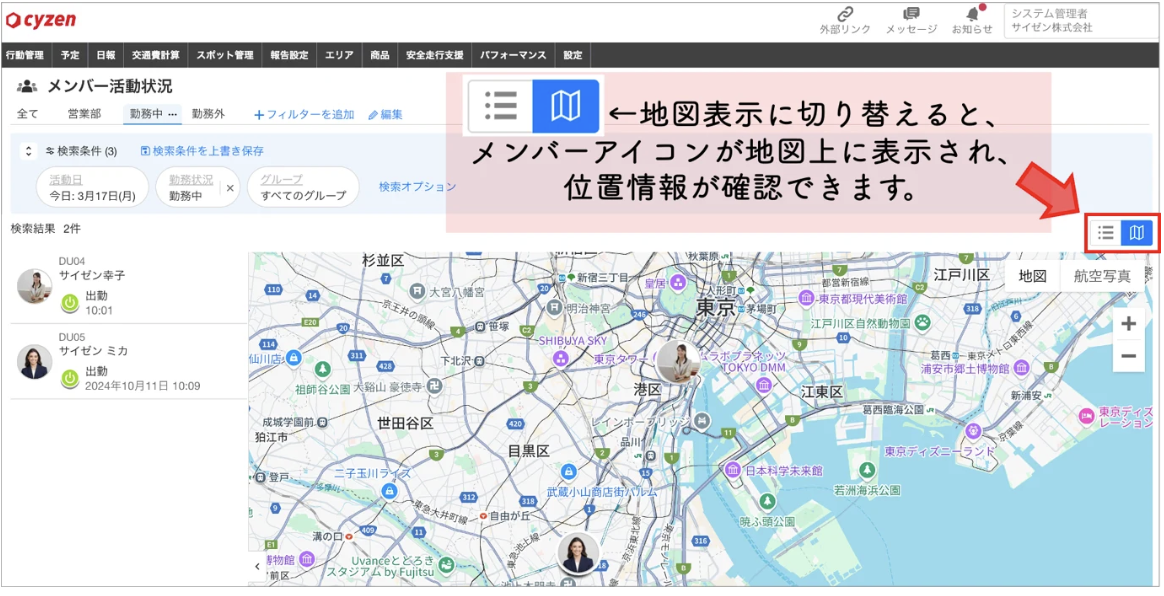Image resolution: width=1164 pixels, height=596 pixels.
Task: Click 検索結果 2件 count text
Action: pyautogui.click(x=45, y=229)
